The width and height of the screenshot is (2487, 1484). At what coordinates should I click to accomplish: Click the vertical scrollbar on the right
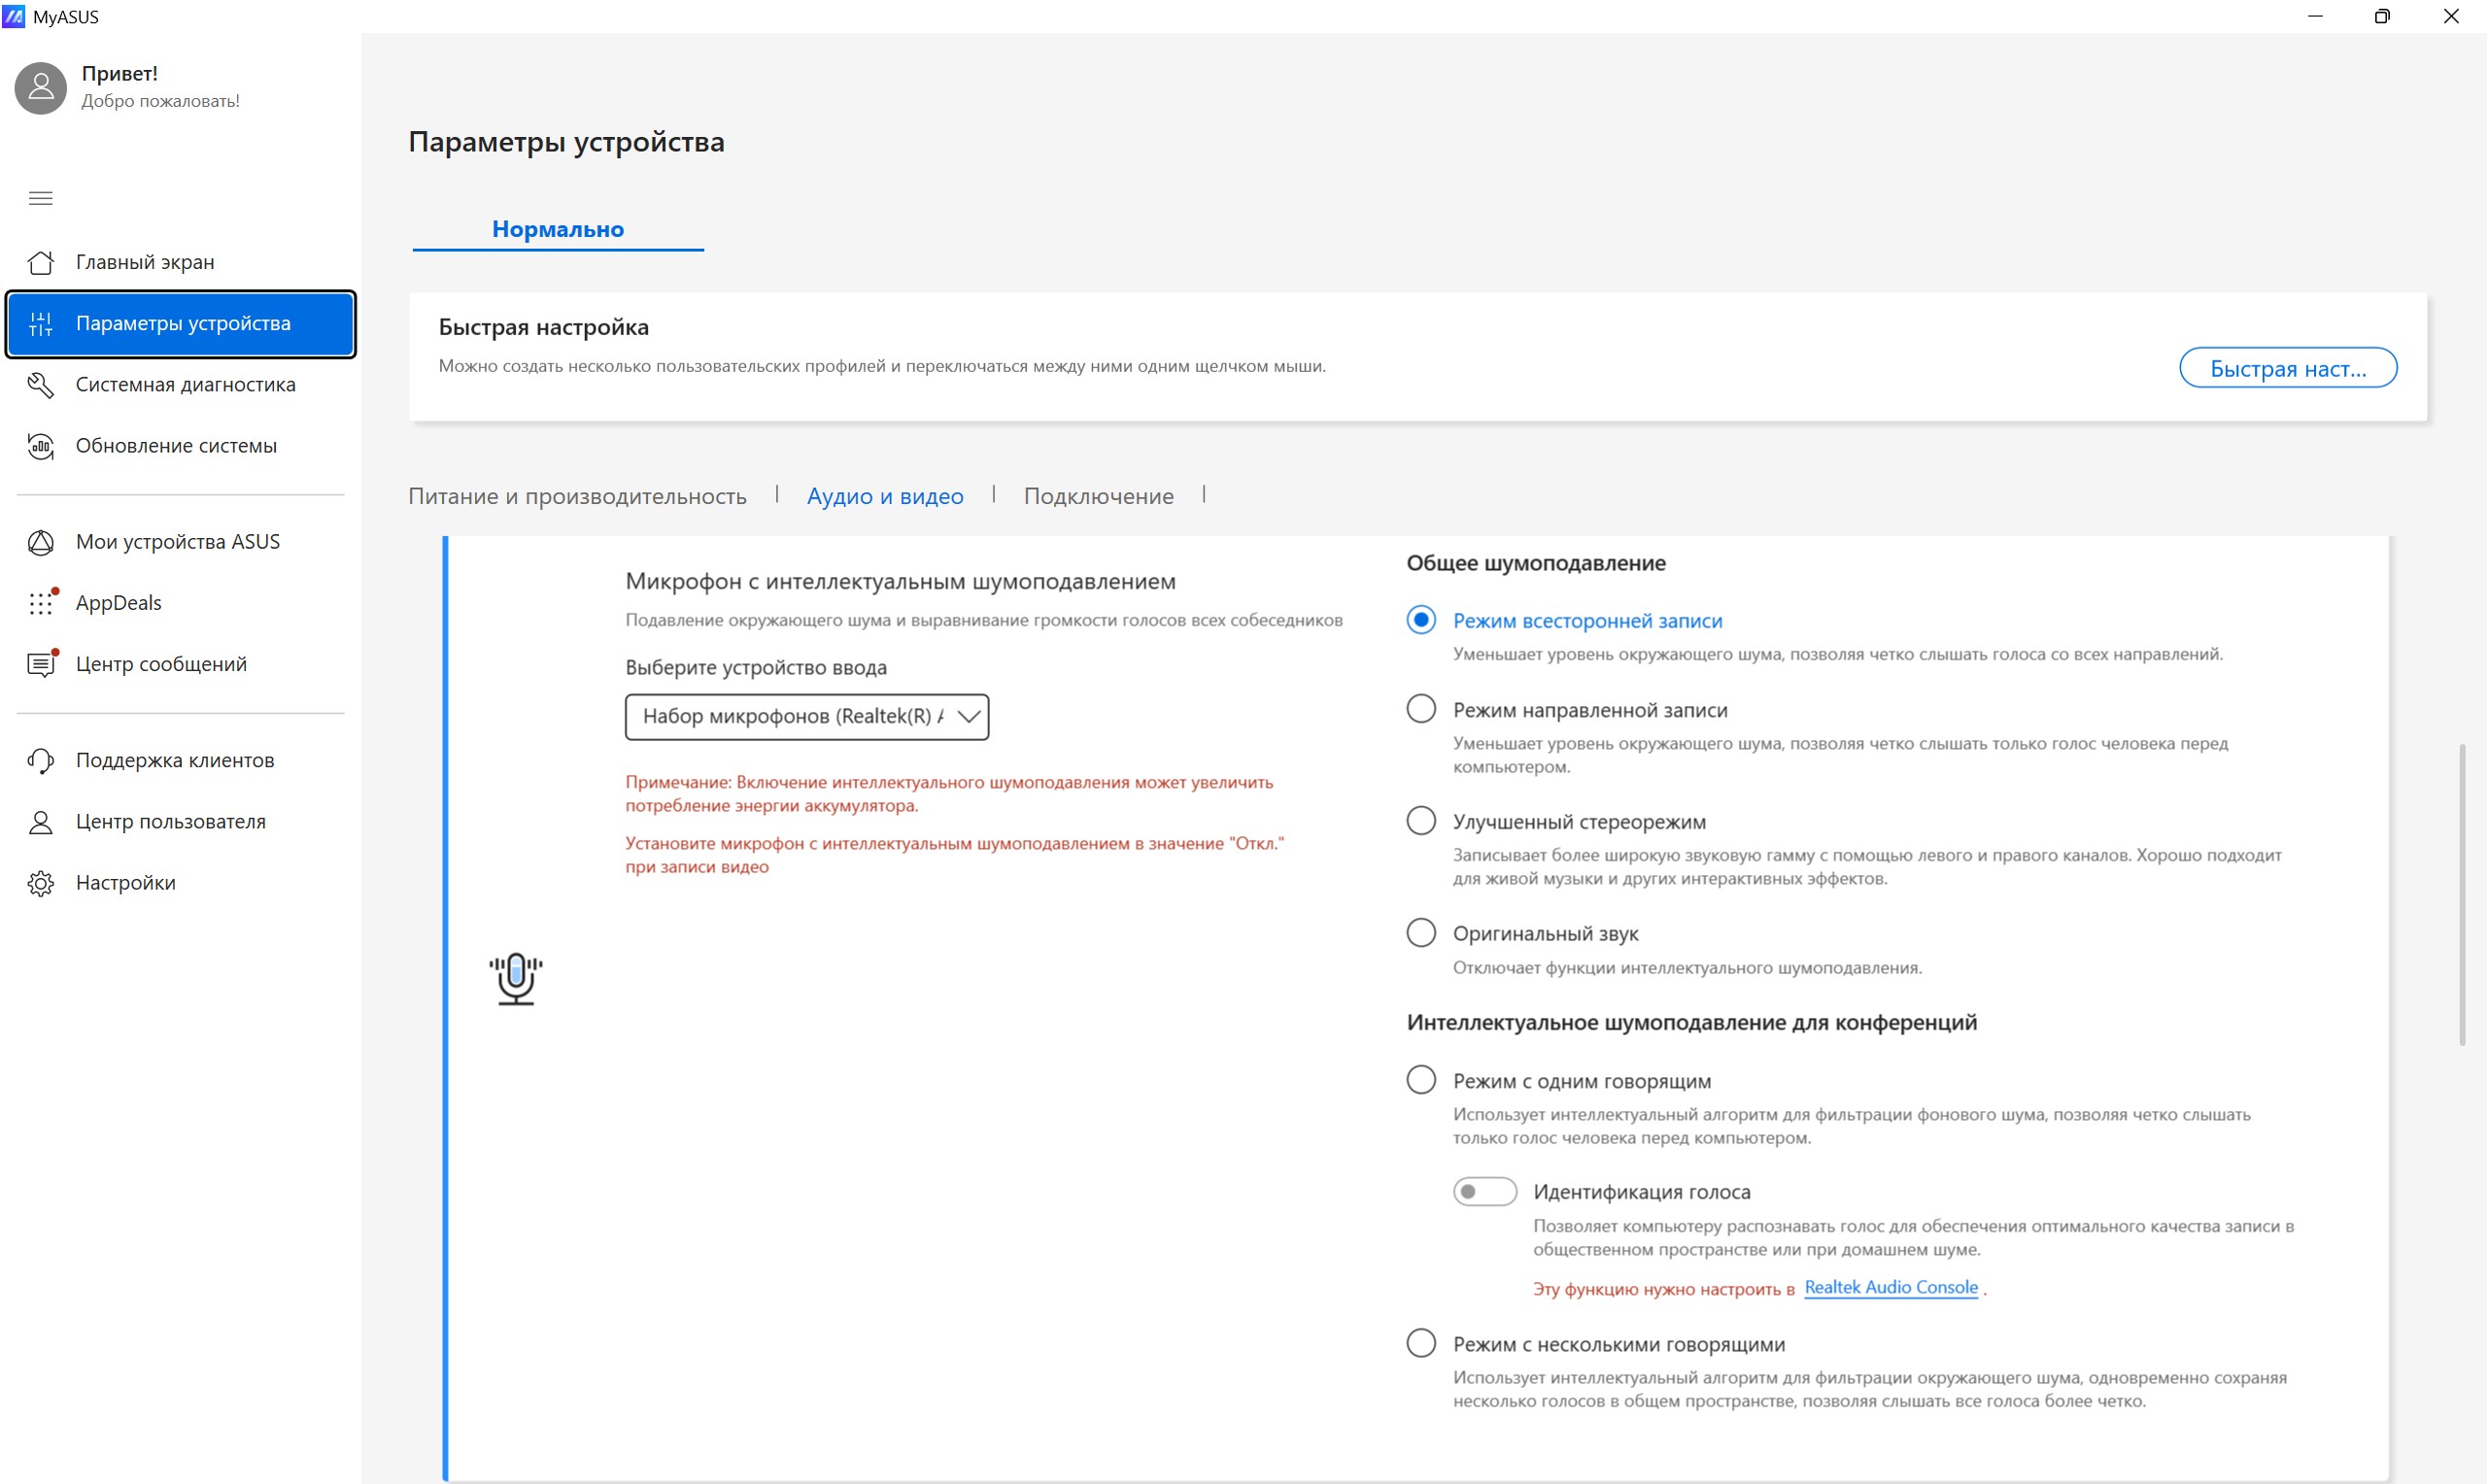(x=2462, y=894)
